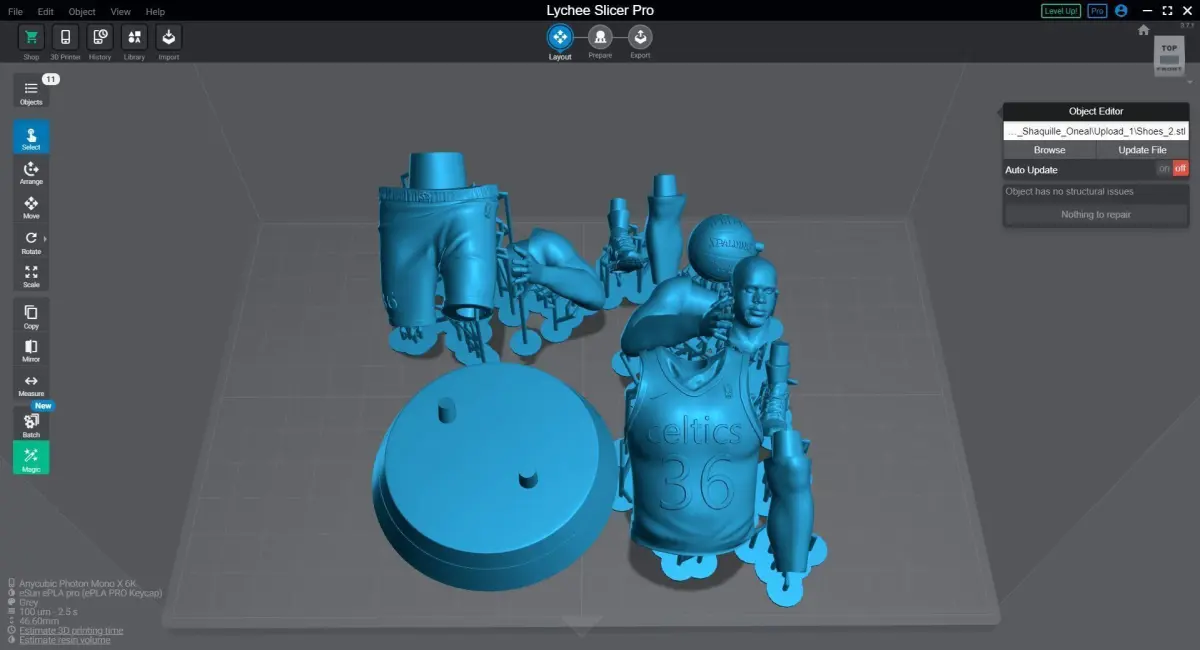The width and height of the screenshot is (1200, 650).
Task: Click the Level Up! button
Action: pos(1060,11)
